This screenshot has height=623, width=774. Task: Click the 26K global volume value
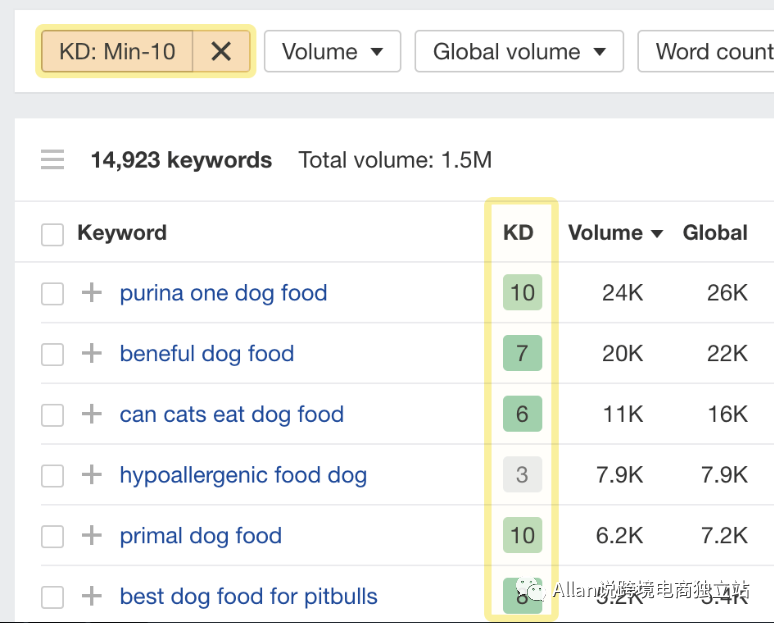click(727, 293)
